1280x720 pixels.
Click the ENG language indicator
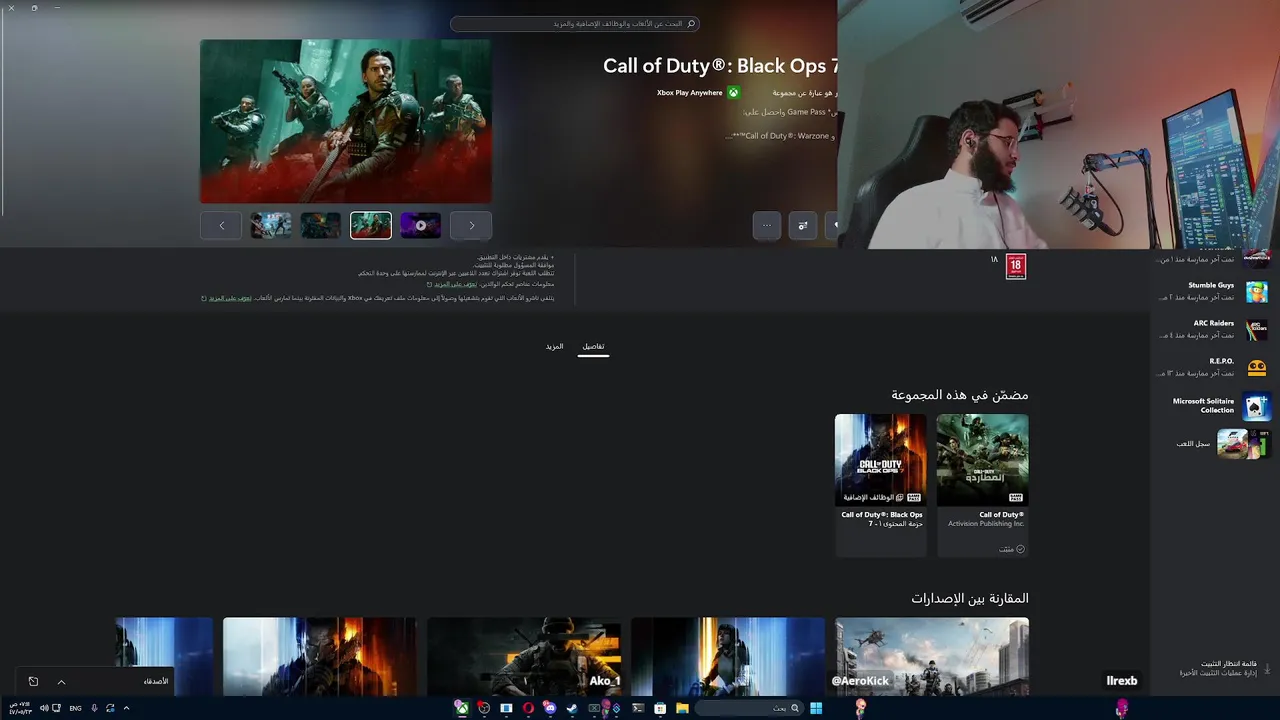click(x=75, y=708)
